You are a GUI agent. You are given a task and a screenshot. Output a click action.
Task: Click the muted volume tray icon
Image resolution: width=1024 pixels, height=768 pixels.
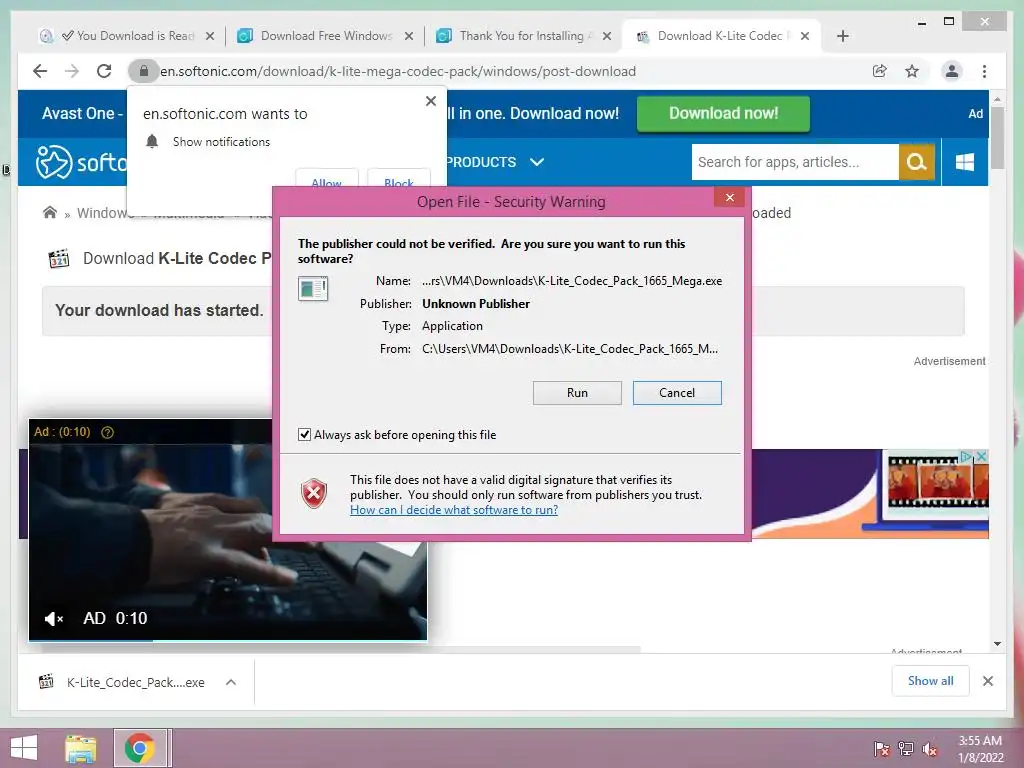[930, 749]
